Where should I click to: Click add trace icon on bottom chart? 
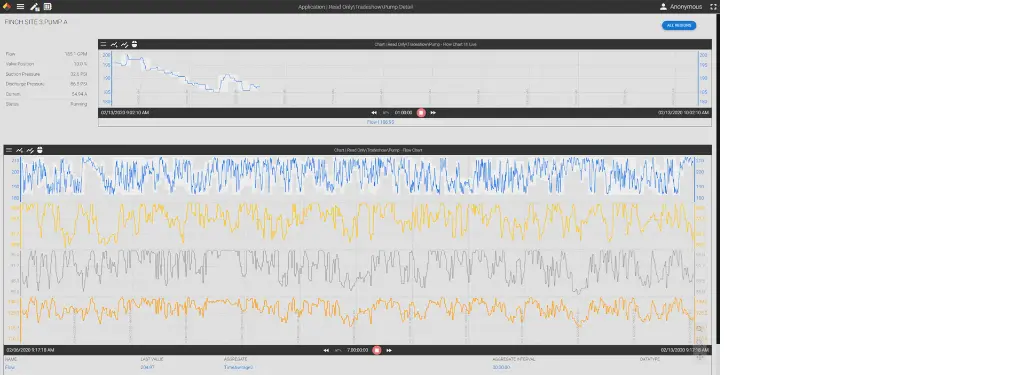[20, 150]
